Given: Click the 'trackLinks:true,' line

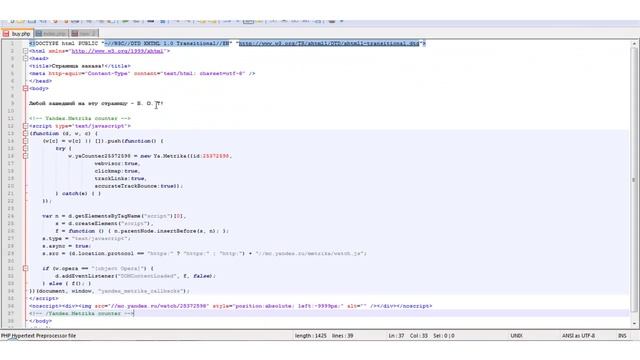Looking at the screenshot, I should coord(120,178).
